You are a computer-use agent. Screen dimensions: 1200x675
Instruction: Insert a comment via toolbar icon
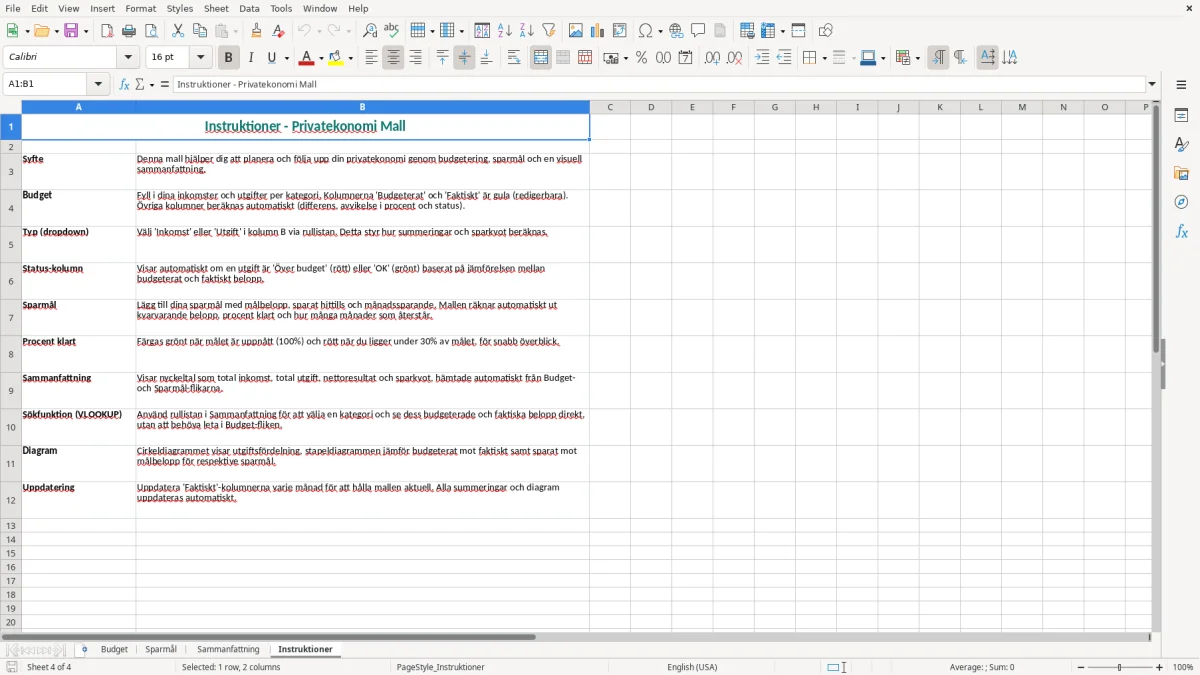698,31
